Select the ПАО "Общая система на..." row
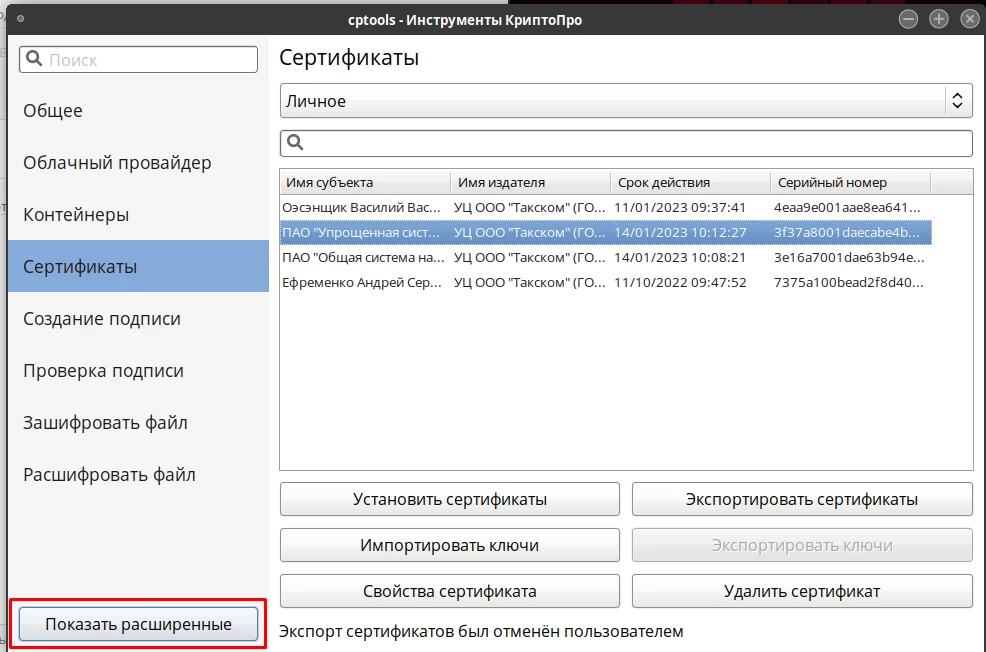 pos(606,258)
